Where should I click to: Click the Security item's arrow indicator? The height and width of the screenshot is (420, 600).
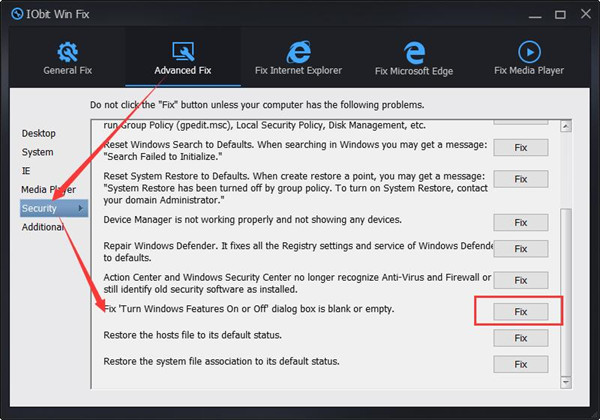[x=81, y=208]
